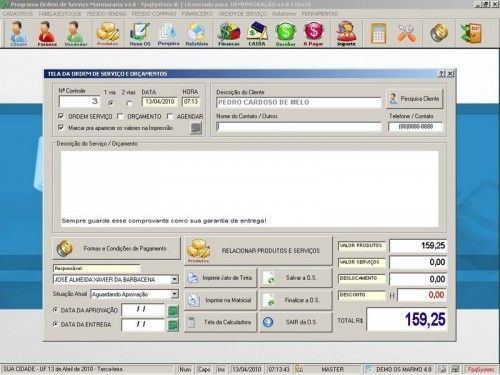This screenshot has width=500, height=375.
Task: Open the Relatório toolbar icon
Action: (x=197, y=33)
